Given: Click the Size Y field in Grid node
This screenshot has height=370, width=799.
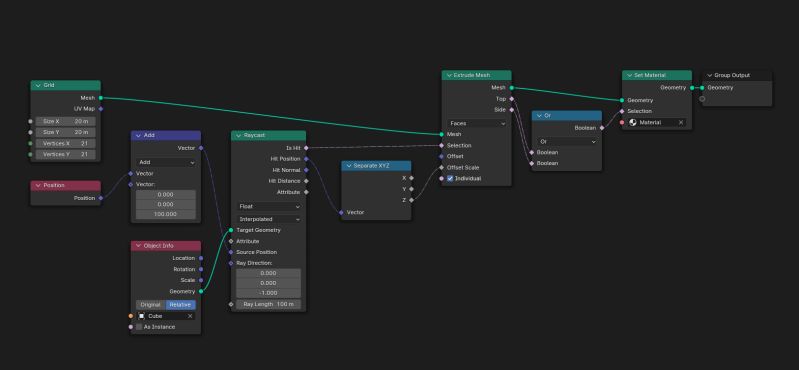Looking at the screenshot, I should pos(65,132).
